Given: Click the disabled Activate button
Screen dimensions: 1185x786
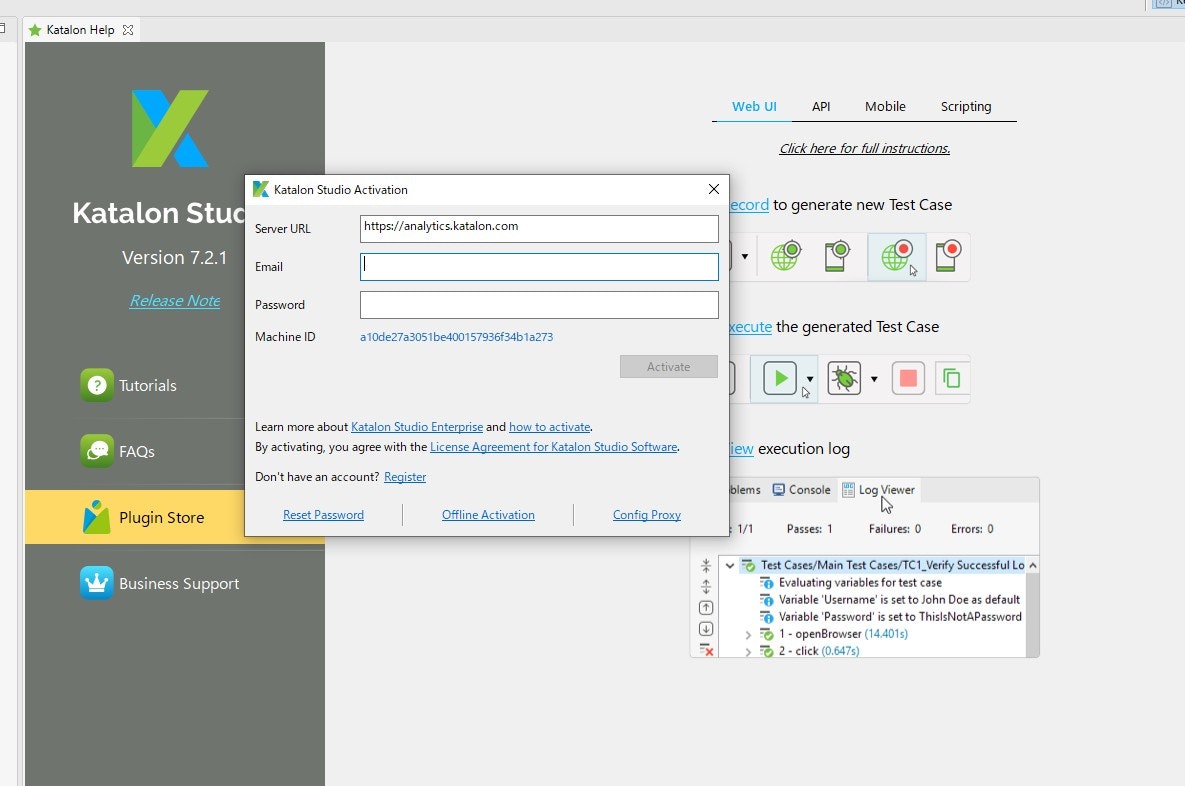Looking at the screenshot, I should pyautogui.click(x=668, y=367).
